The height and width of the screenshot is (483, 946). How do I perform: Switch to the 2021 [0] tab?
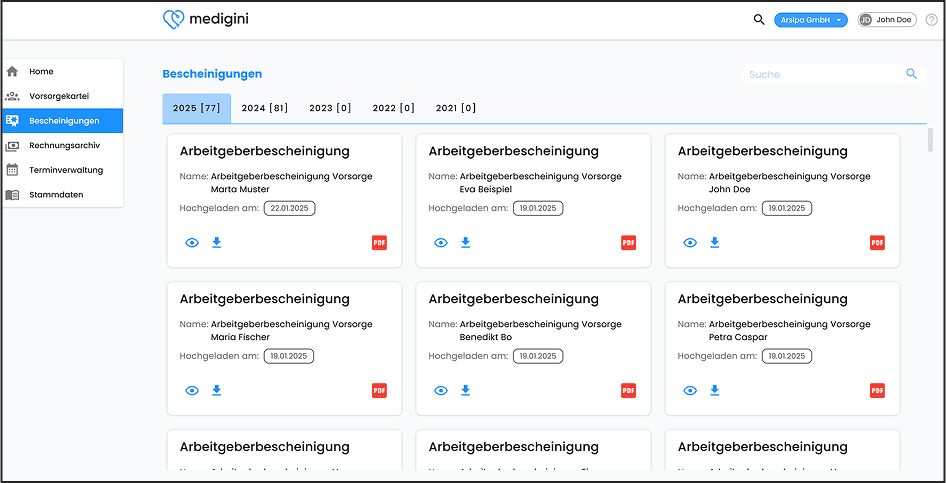click(x=456, y=109)
